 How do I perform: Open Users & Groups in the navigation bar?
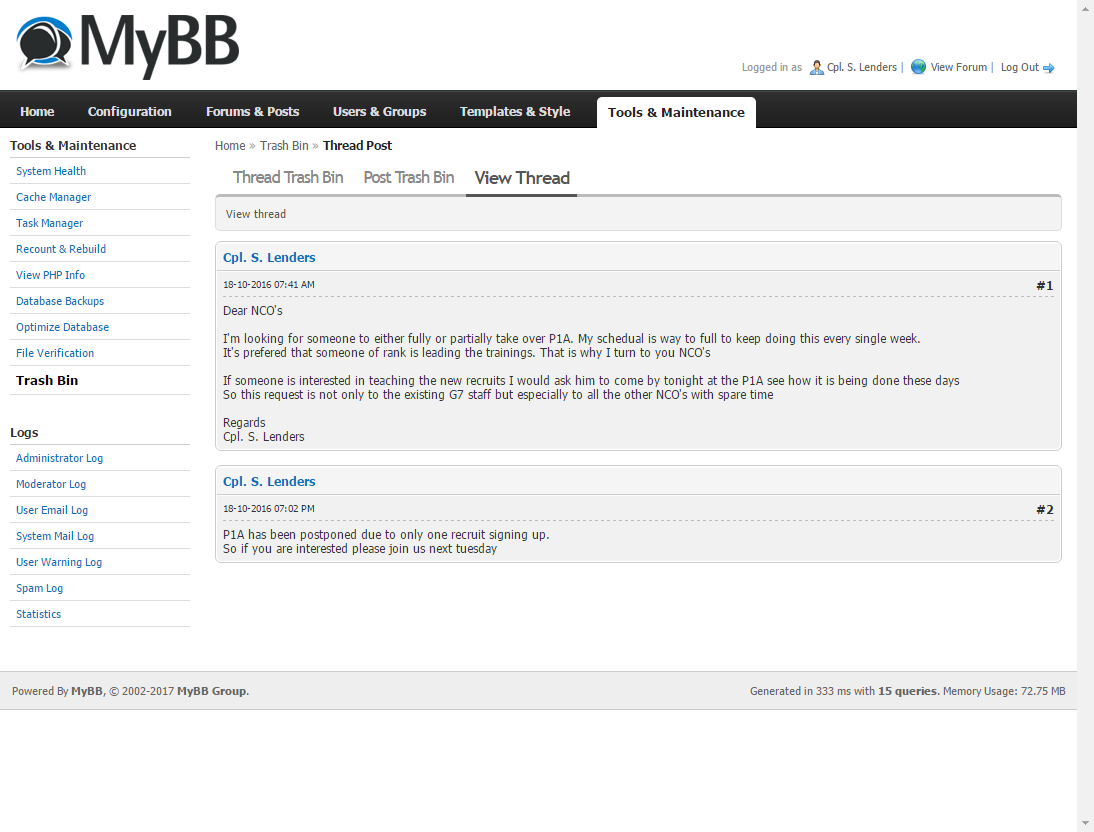pos(379,112)
